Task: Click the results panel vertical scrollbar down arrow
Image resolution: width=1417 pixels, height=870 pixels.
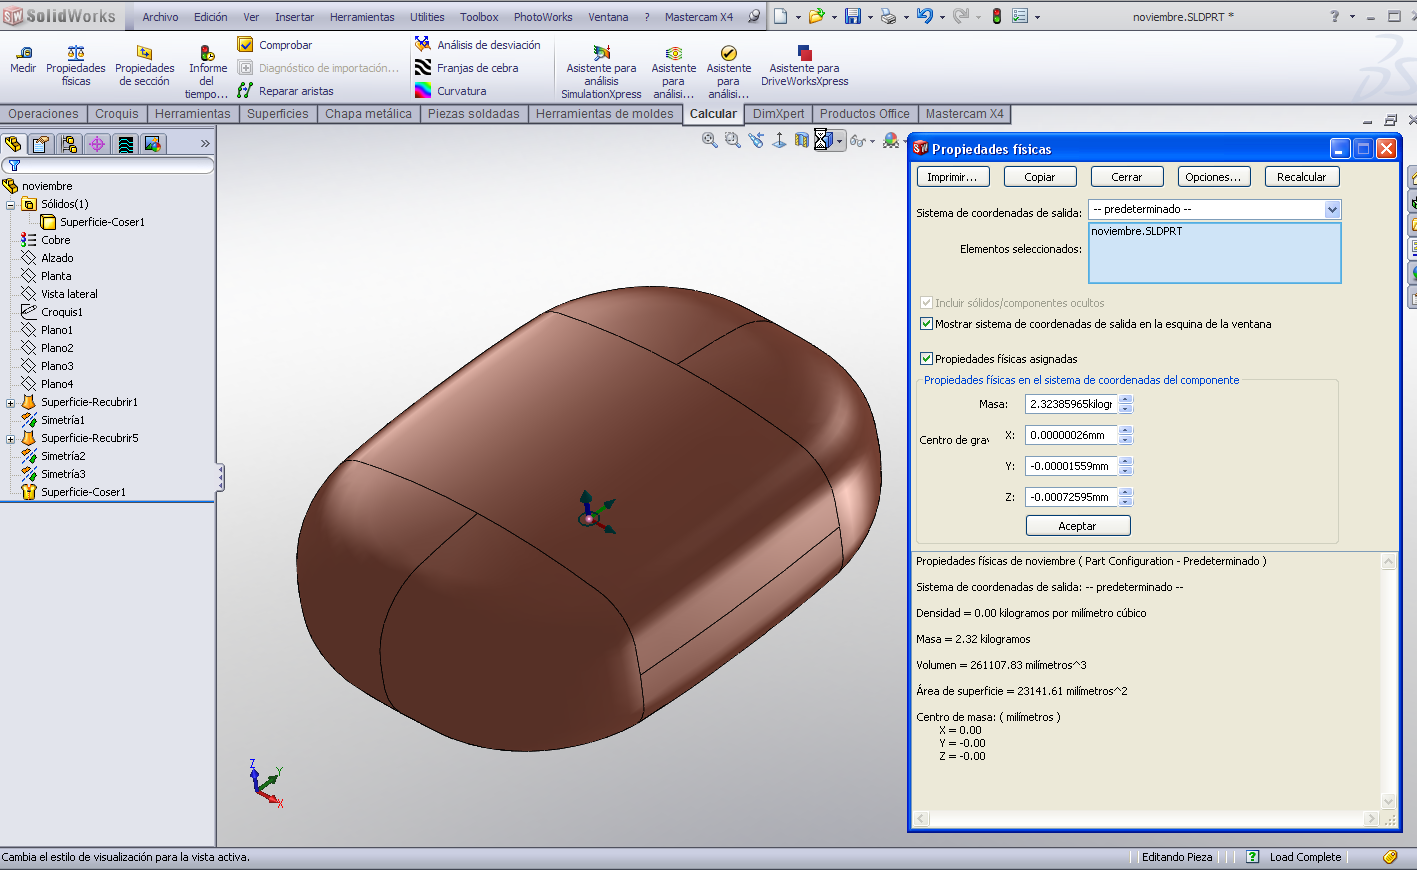Action: click(x=1388, y=801)
